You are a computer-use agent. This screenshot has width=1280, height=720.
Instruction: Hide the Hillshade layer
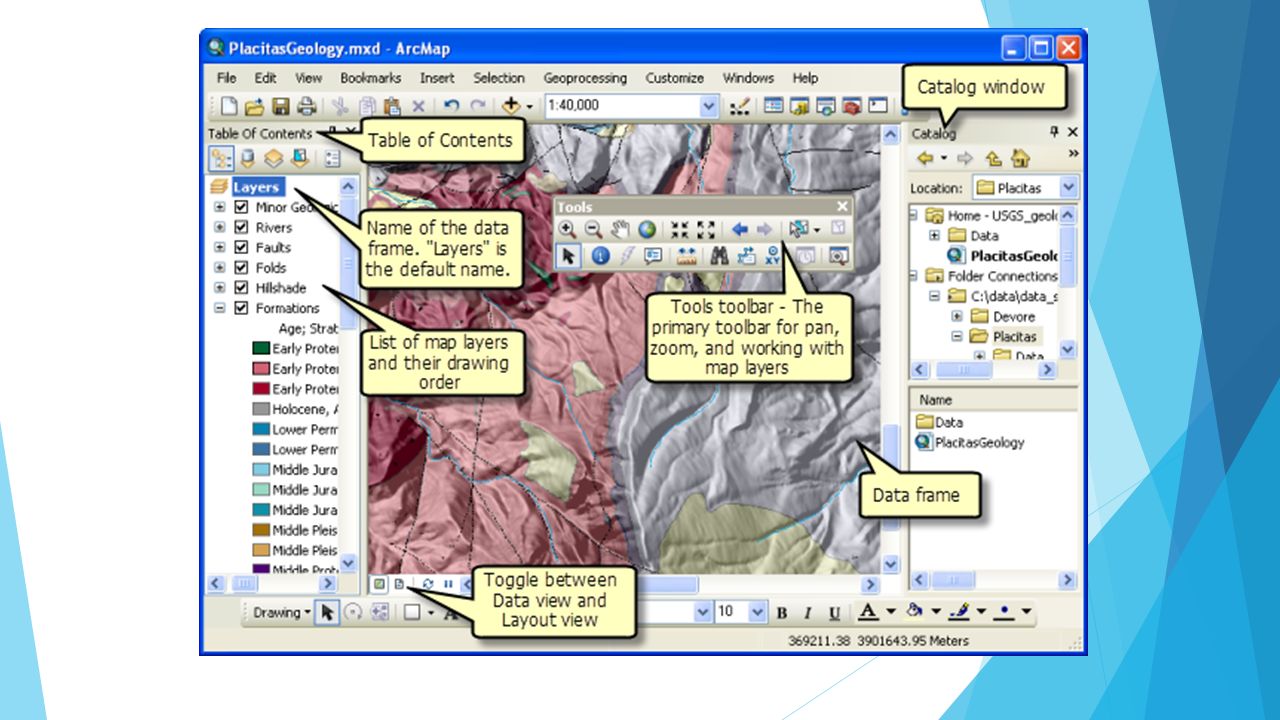tap(241, 288)
